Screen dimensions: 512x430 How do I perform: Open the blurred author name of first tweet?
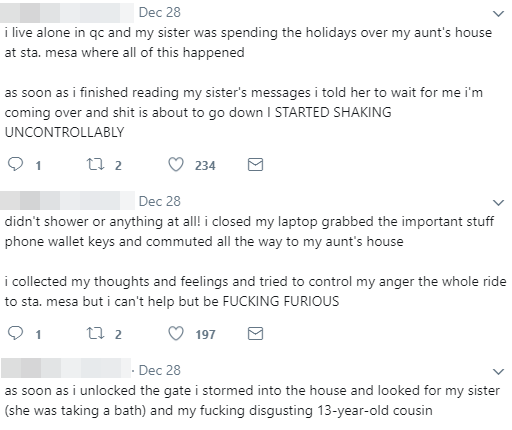click(x=67, y=13)
